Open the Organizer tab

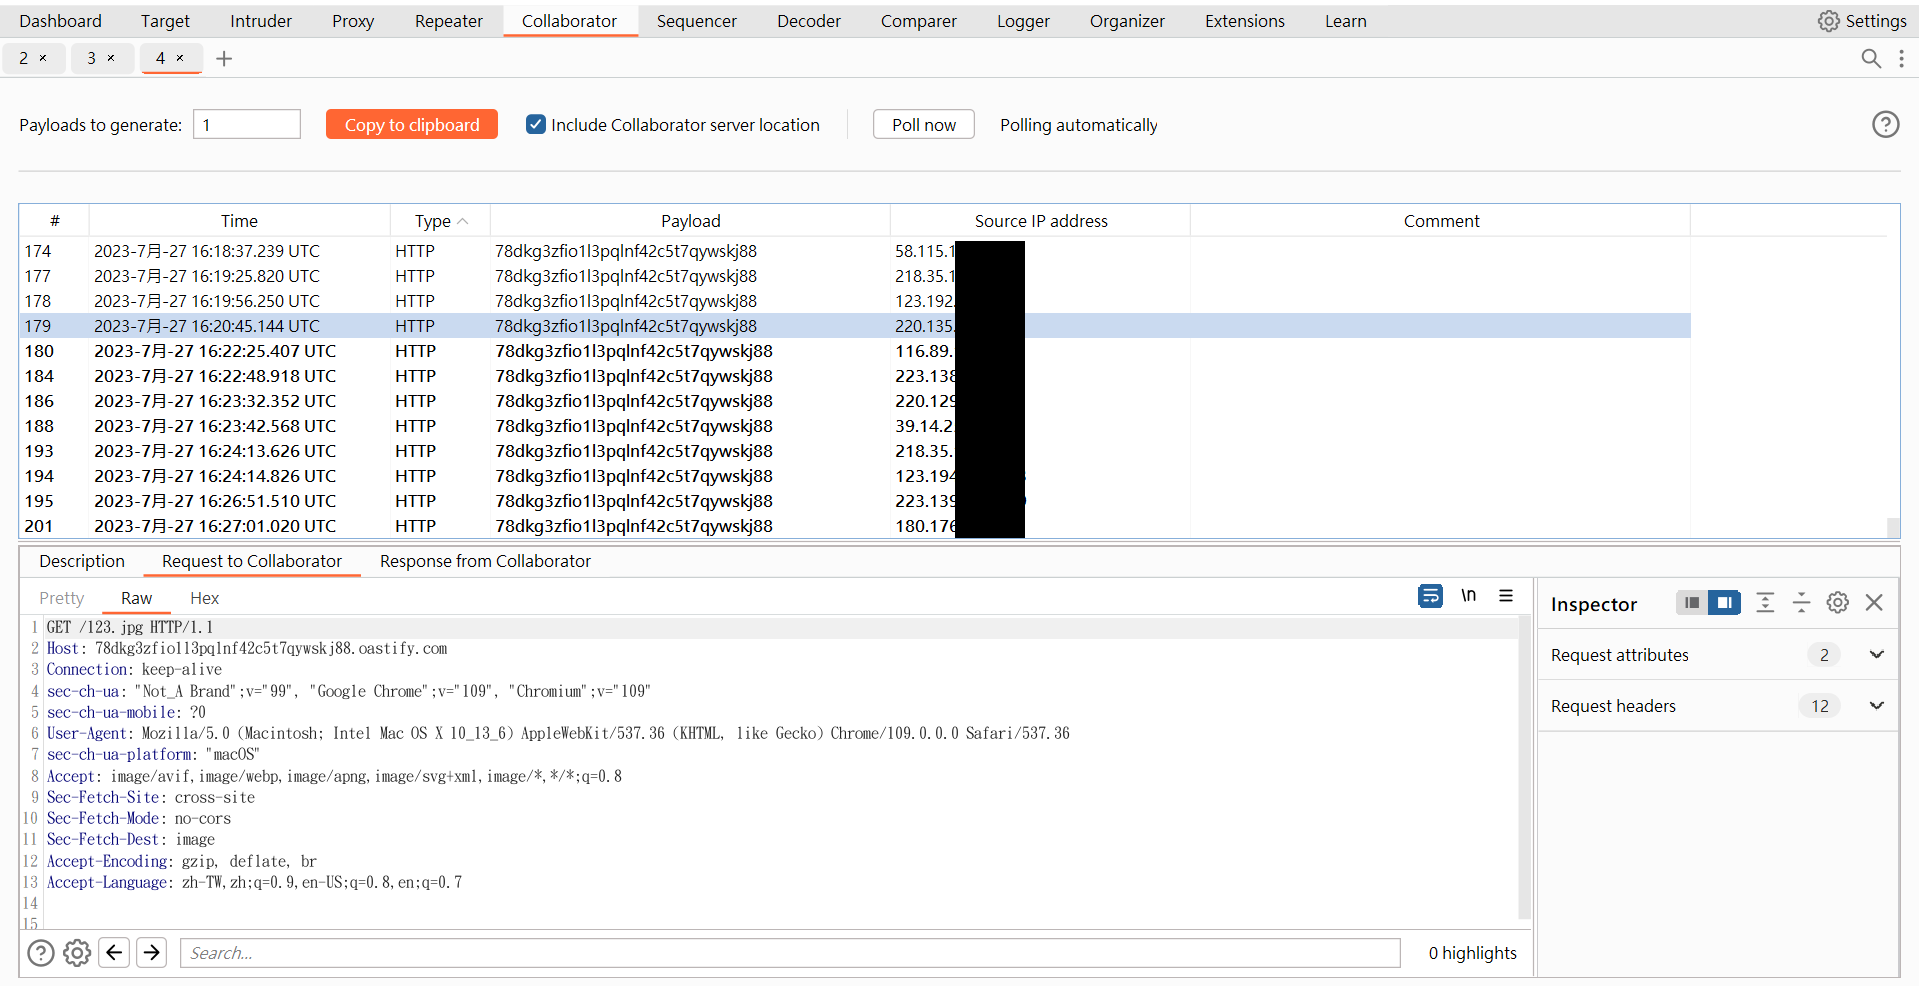tap(1127, 21)
